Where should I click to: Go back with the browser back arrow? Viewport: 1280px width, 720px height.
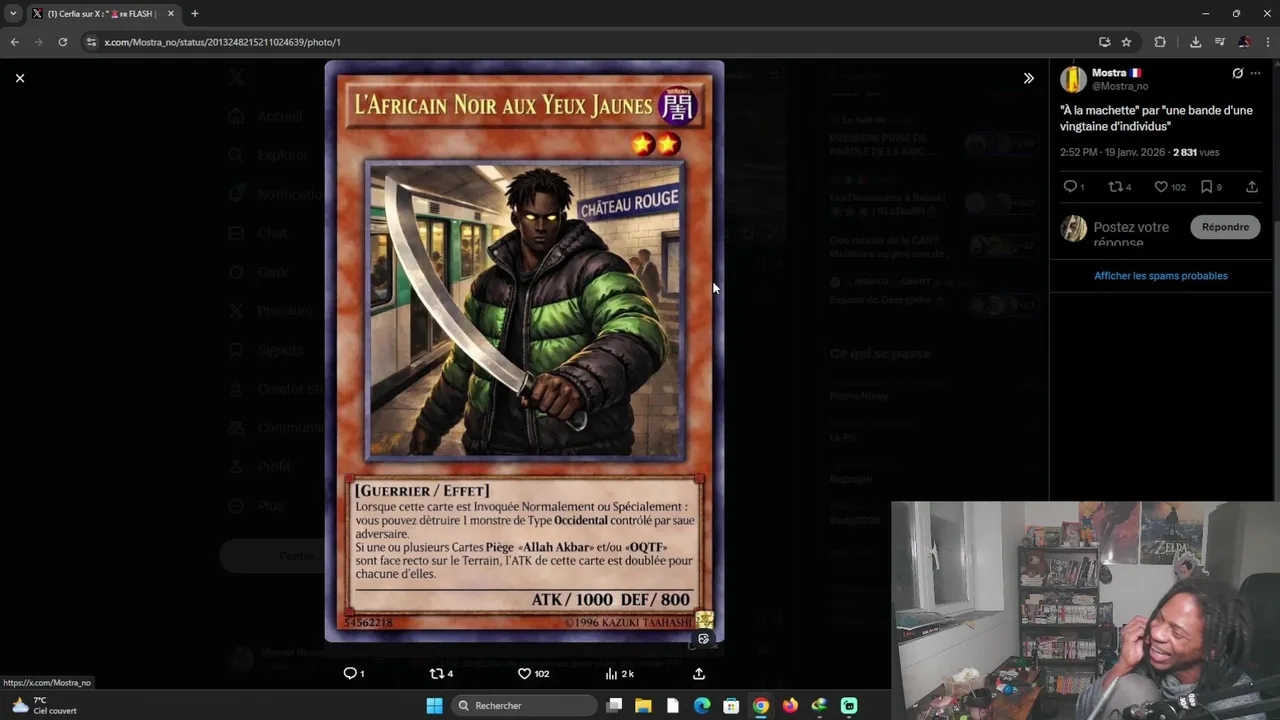point(14,42)
